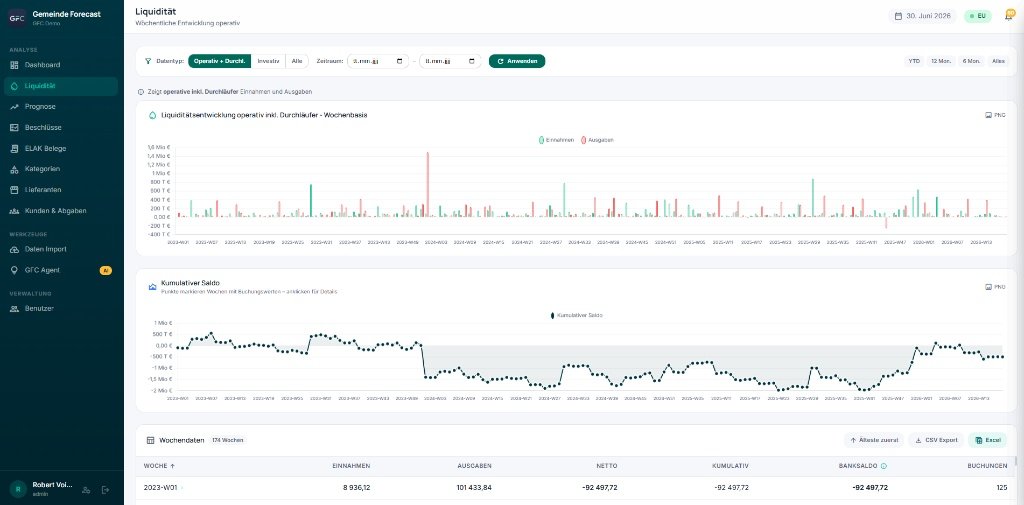Click the Zeitraum start date field

click(377, 61)
